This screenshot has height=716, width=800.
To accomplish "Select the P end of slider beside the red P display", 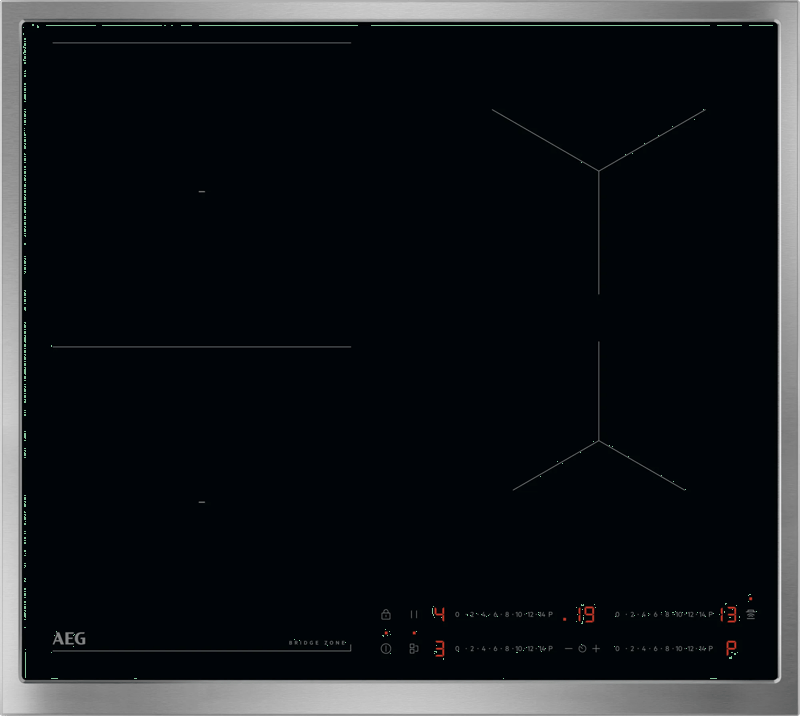I will [711, 649].
